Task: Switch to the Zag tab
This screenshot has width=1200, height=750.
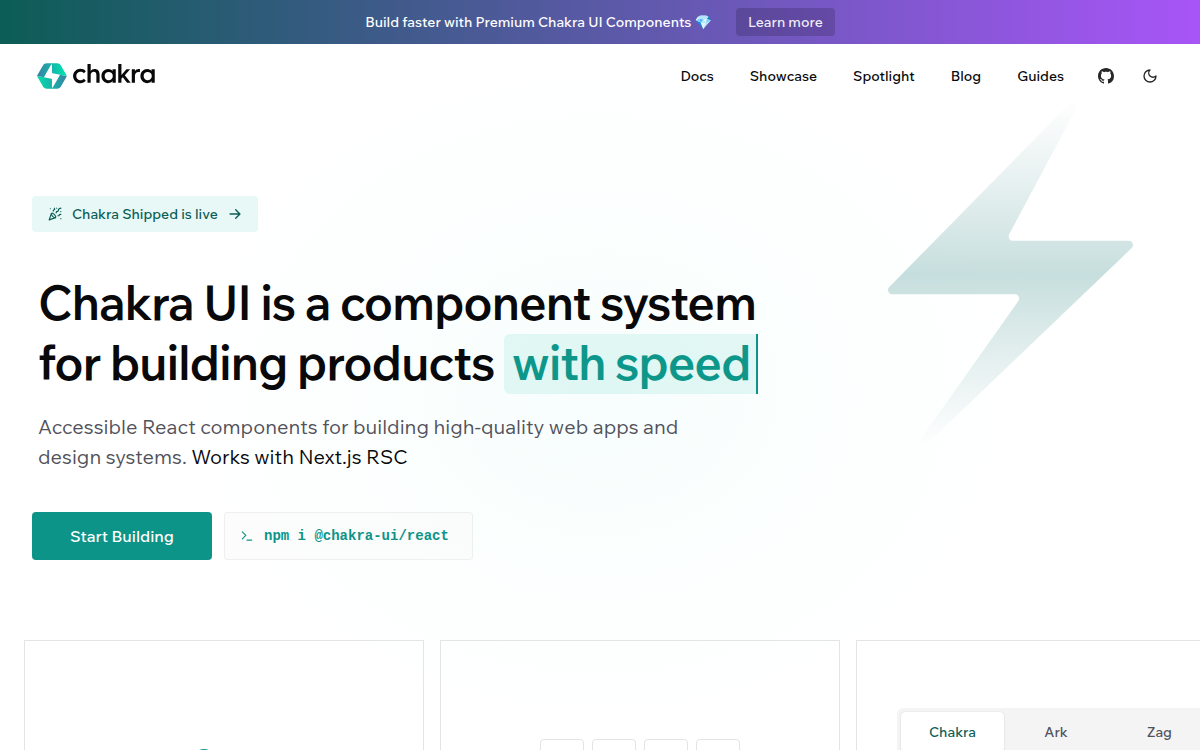Action: 1159,732
